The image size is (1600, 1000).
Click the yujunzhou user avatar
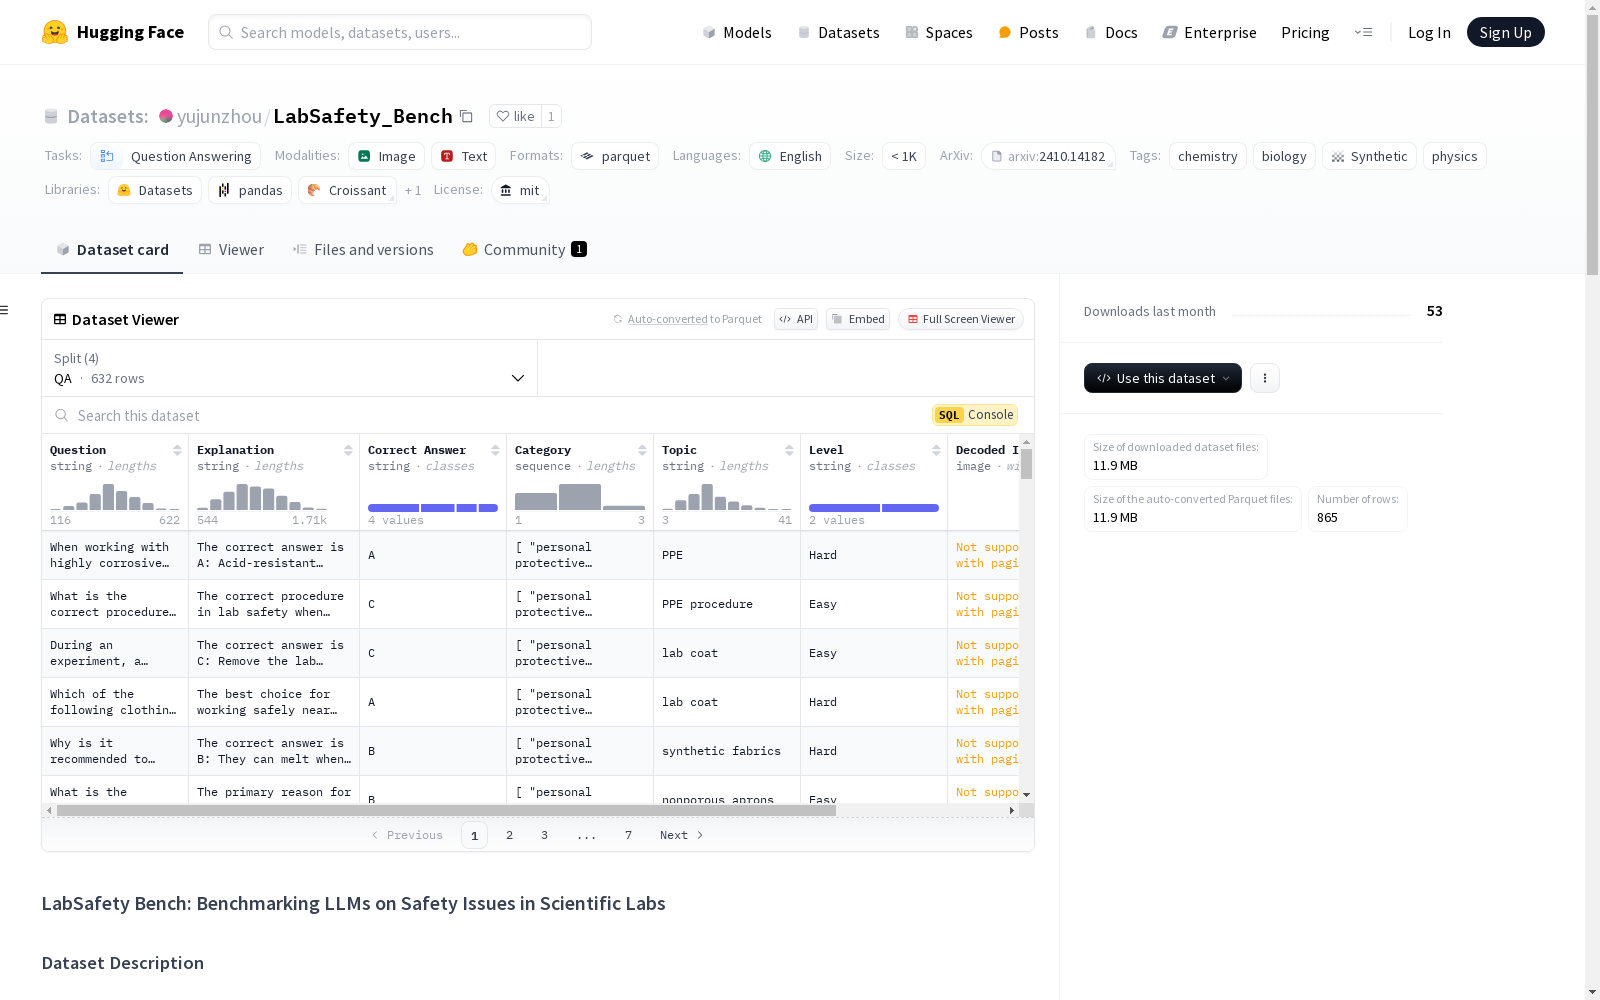point(166,116)
